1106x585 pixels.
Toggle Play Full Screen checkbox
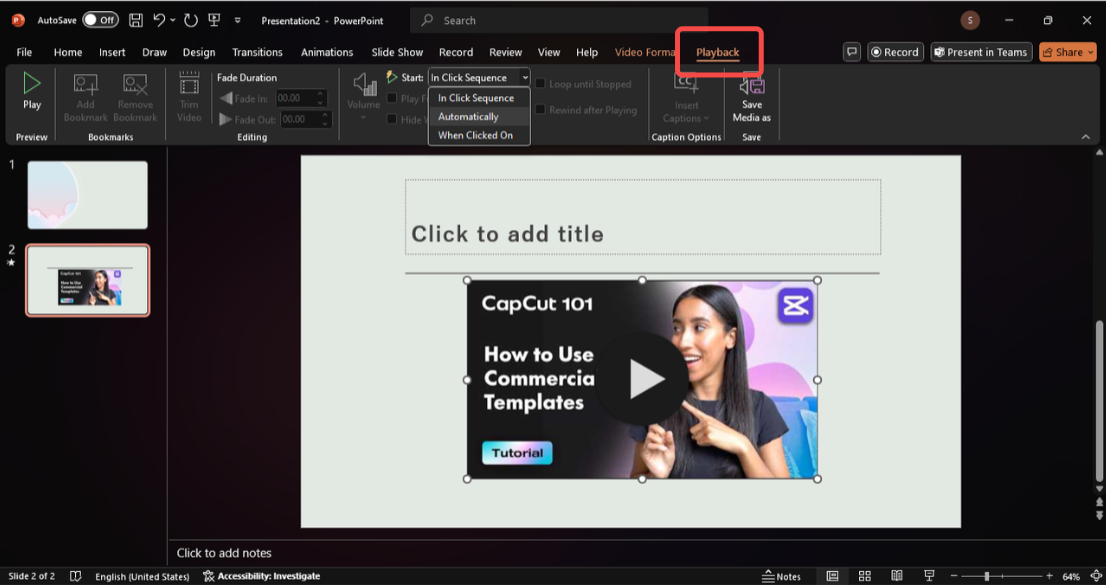[391, 98]
